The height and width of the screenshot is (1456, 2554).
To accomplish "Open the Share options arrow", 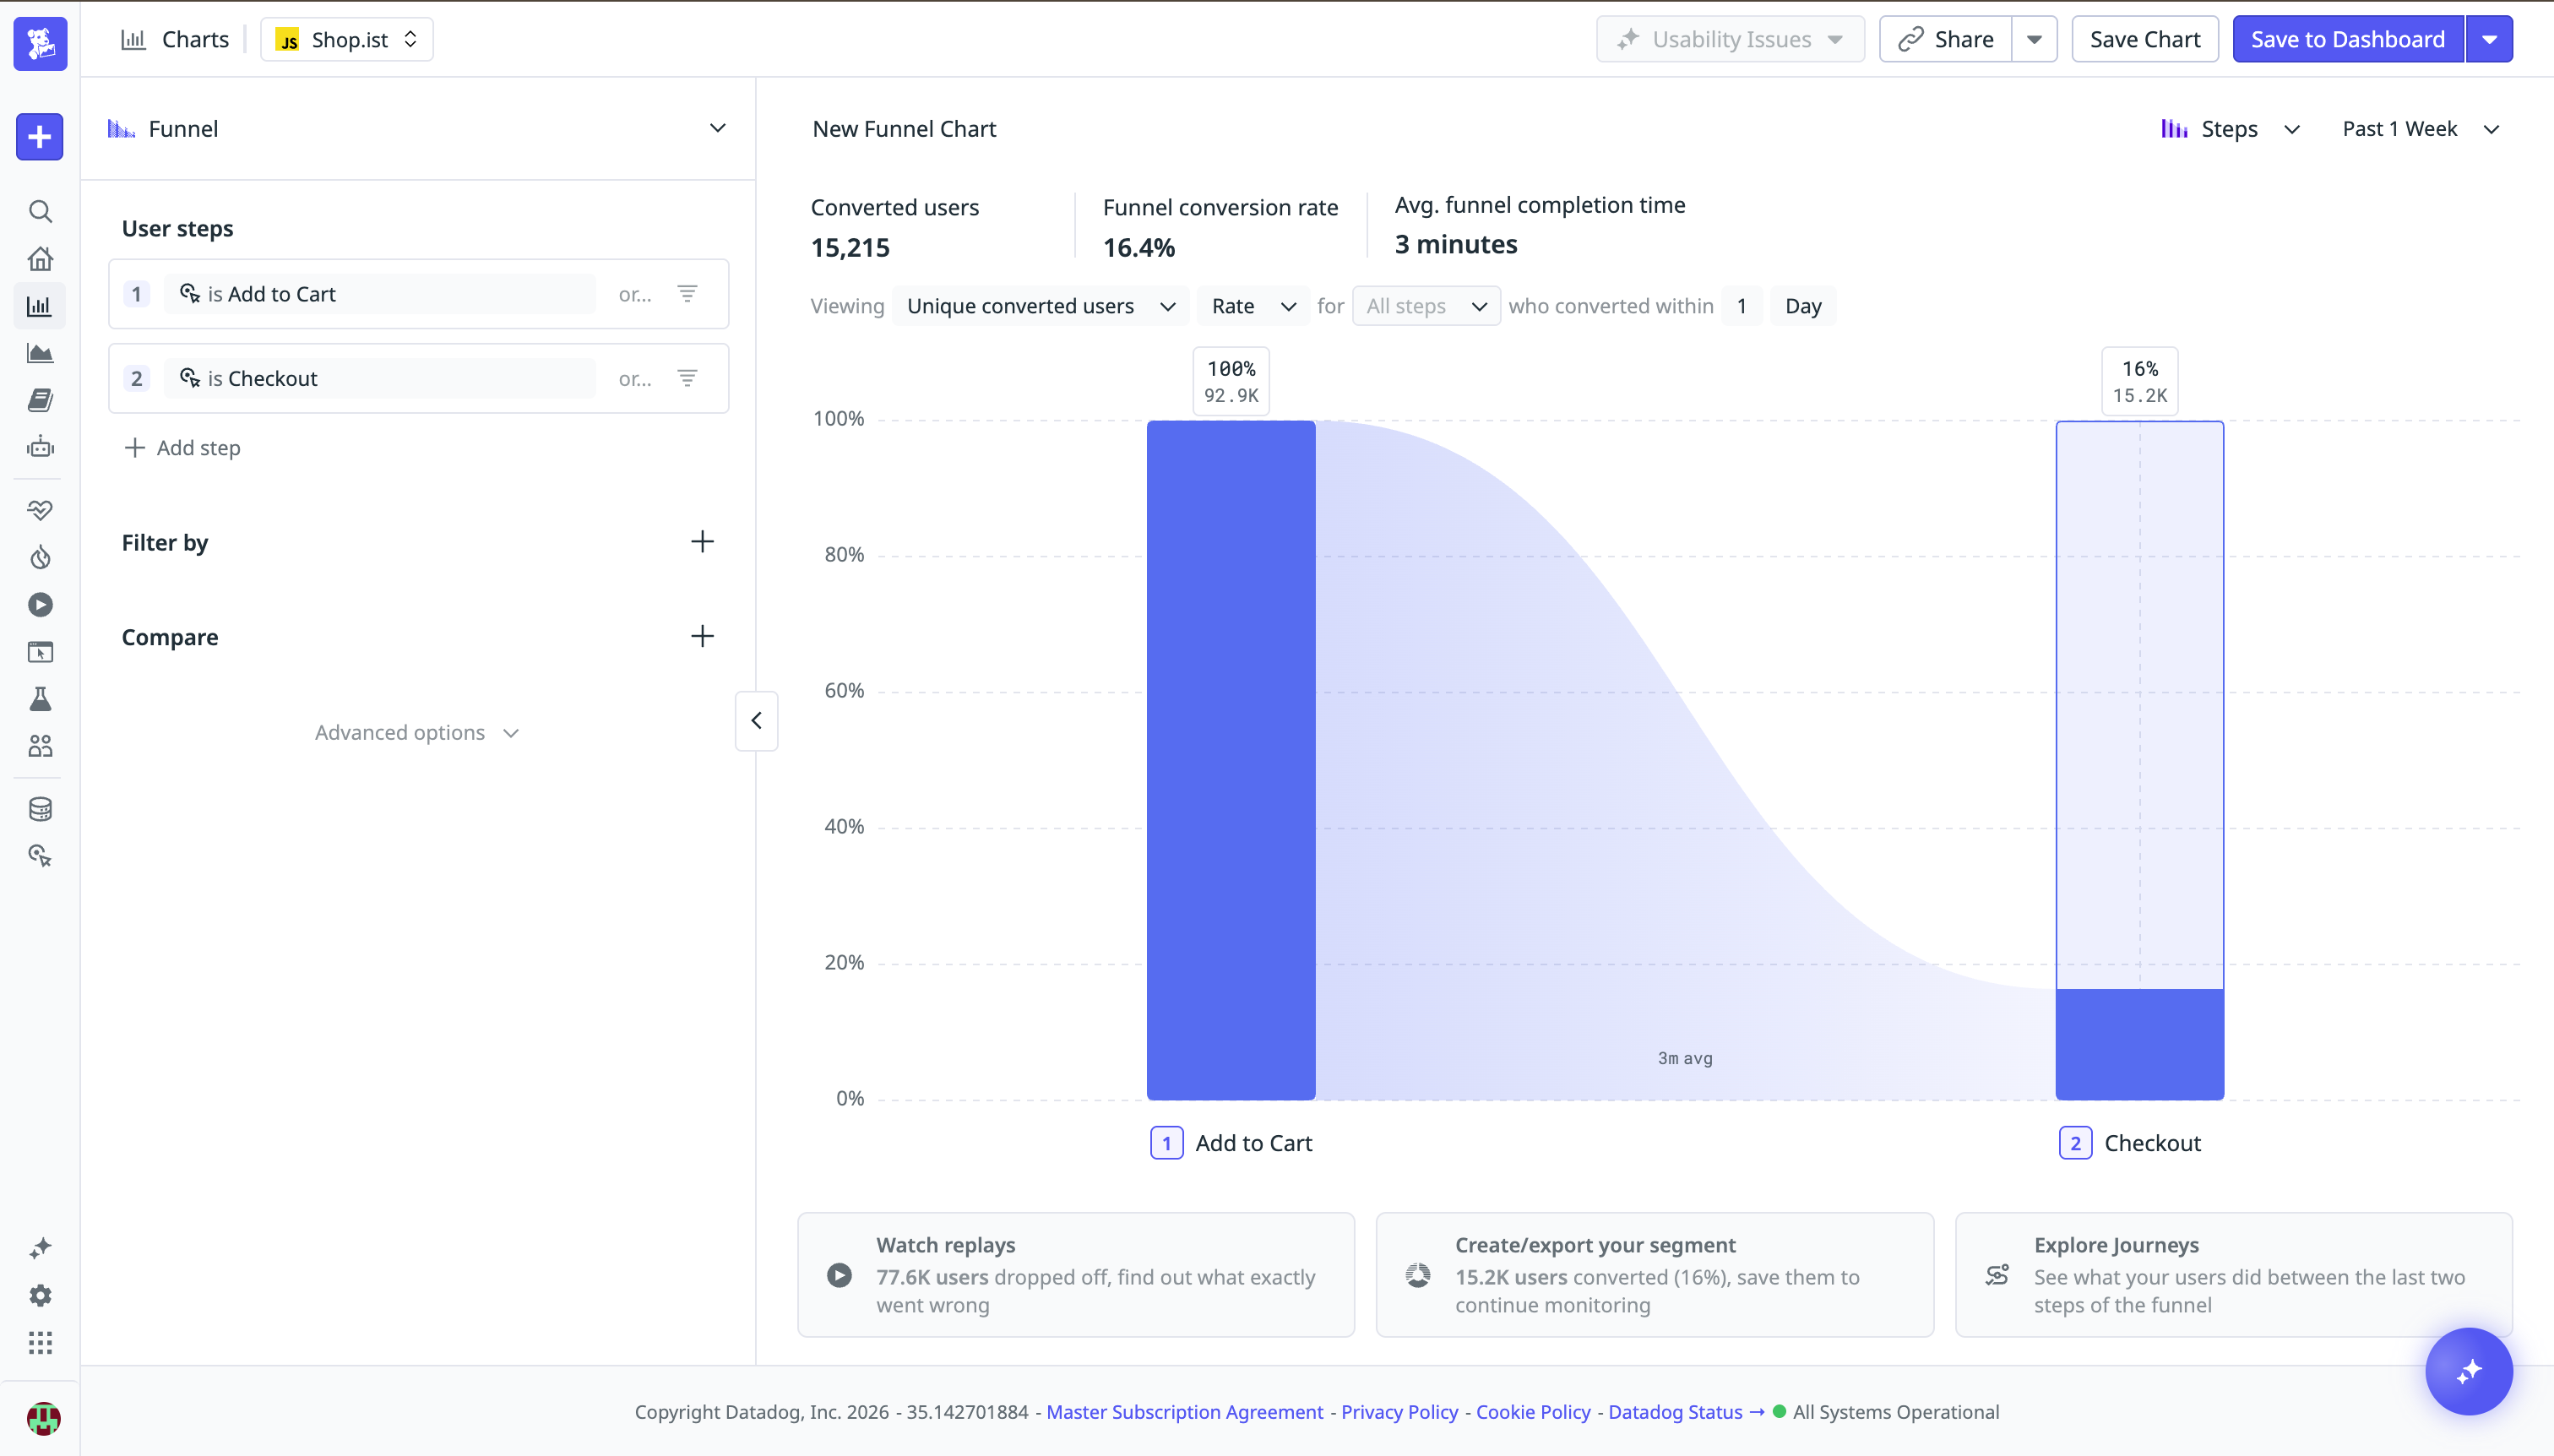I will pos(2034,39).
